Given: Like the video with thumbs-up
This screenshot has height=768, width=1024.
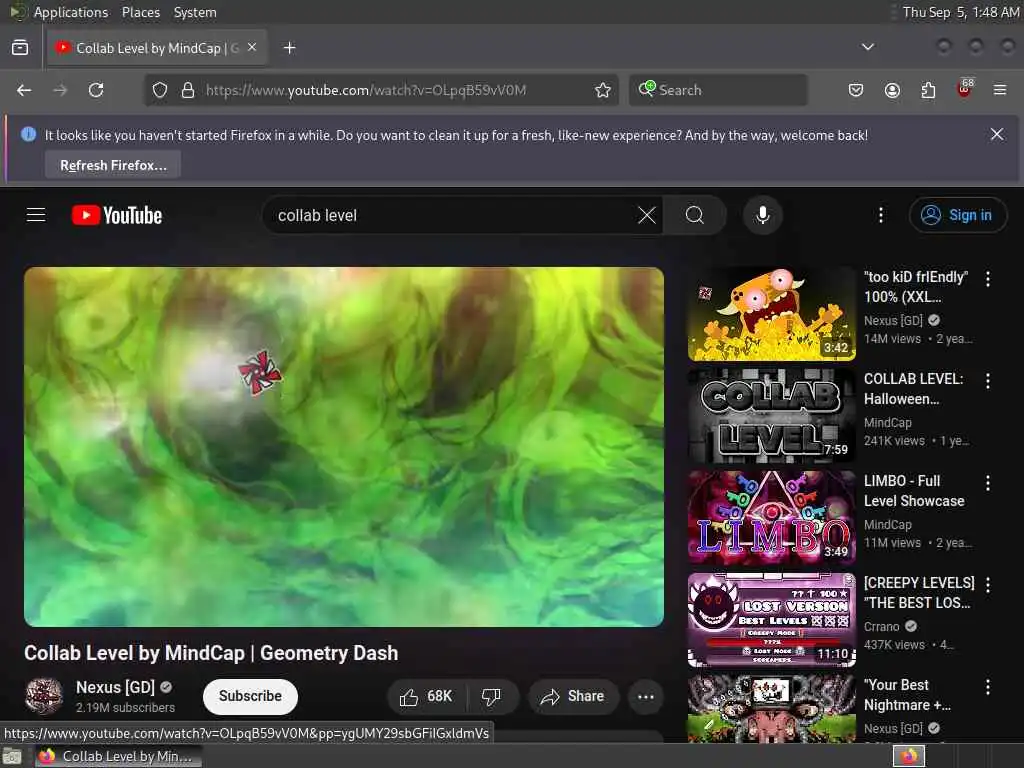Looking at the screenshot, I should (426, 697).
